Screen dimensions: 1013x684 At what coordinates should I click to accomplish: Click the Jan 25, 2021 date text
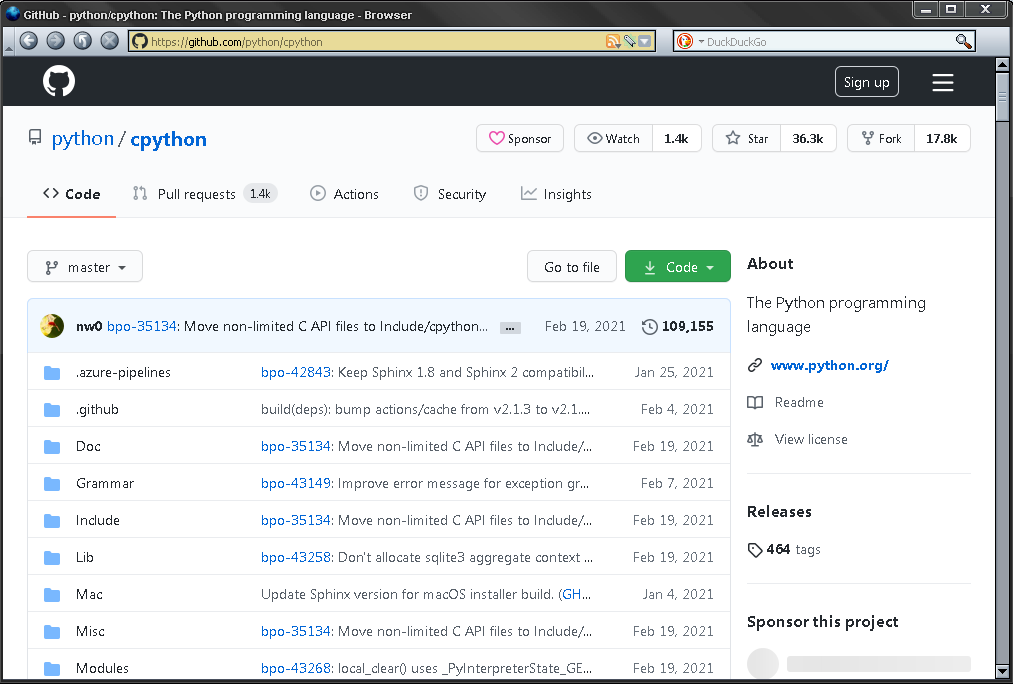(674, 372)
